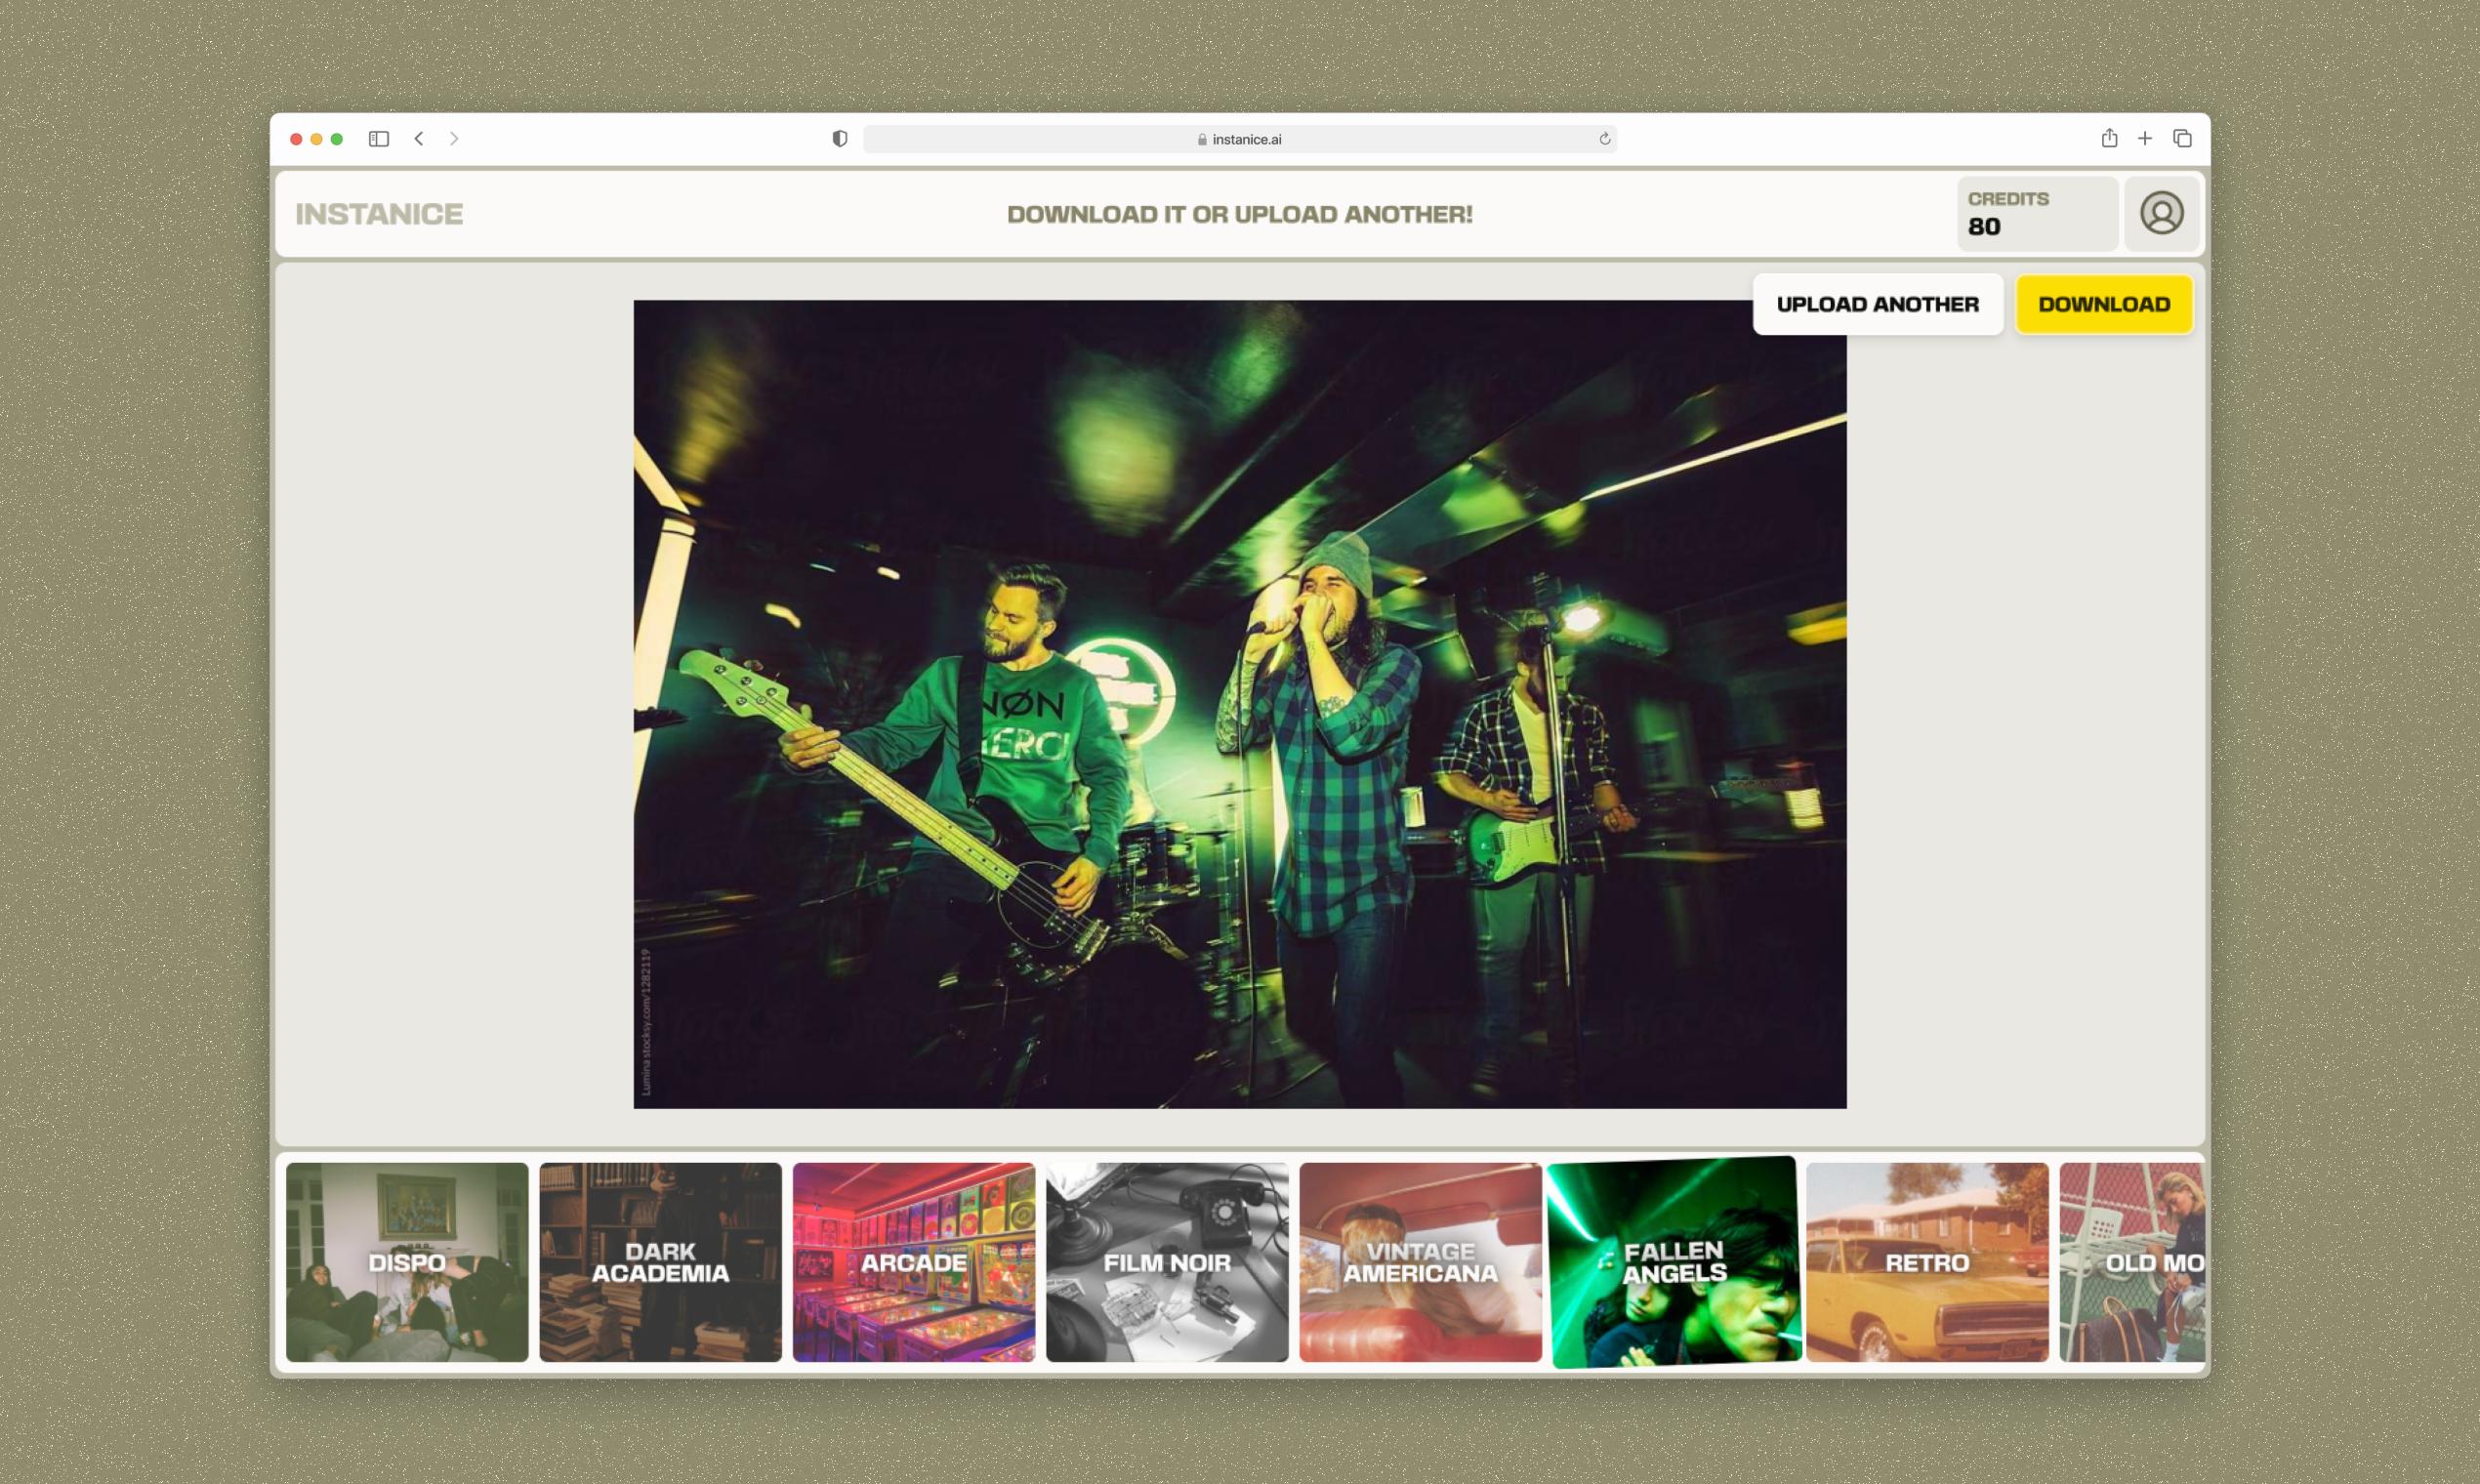Open the browser share icon
The width and height of the screenshot is (2480, 1484).
[2109, 139]
